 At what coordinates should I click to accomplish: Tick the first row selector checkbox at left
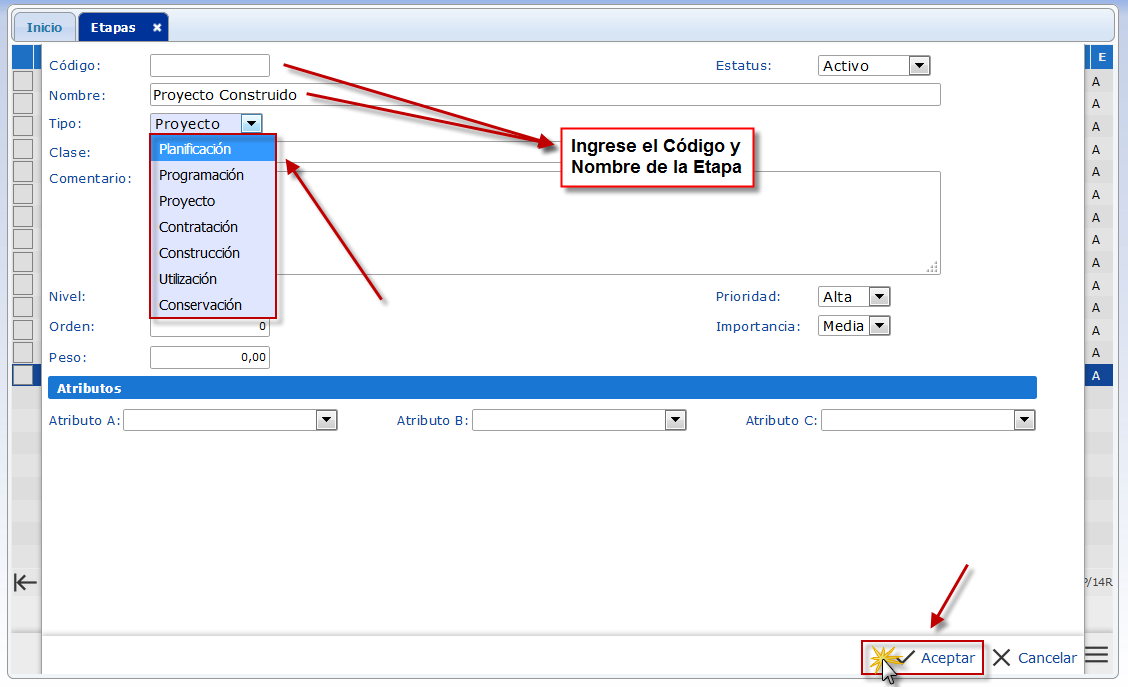click(x=22, y=81)
